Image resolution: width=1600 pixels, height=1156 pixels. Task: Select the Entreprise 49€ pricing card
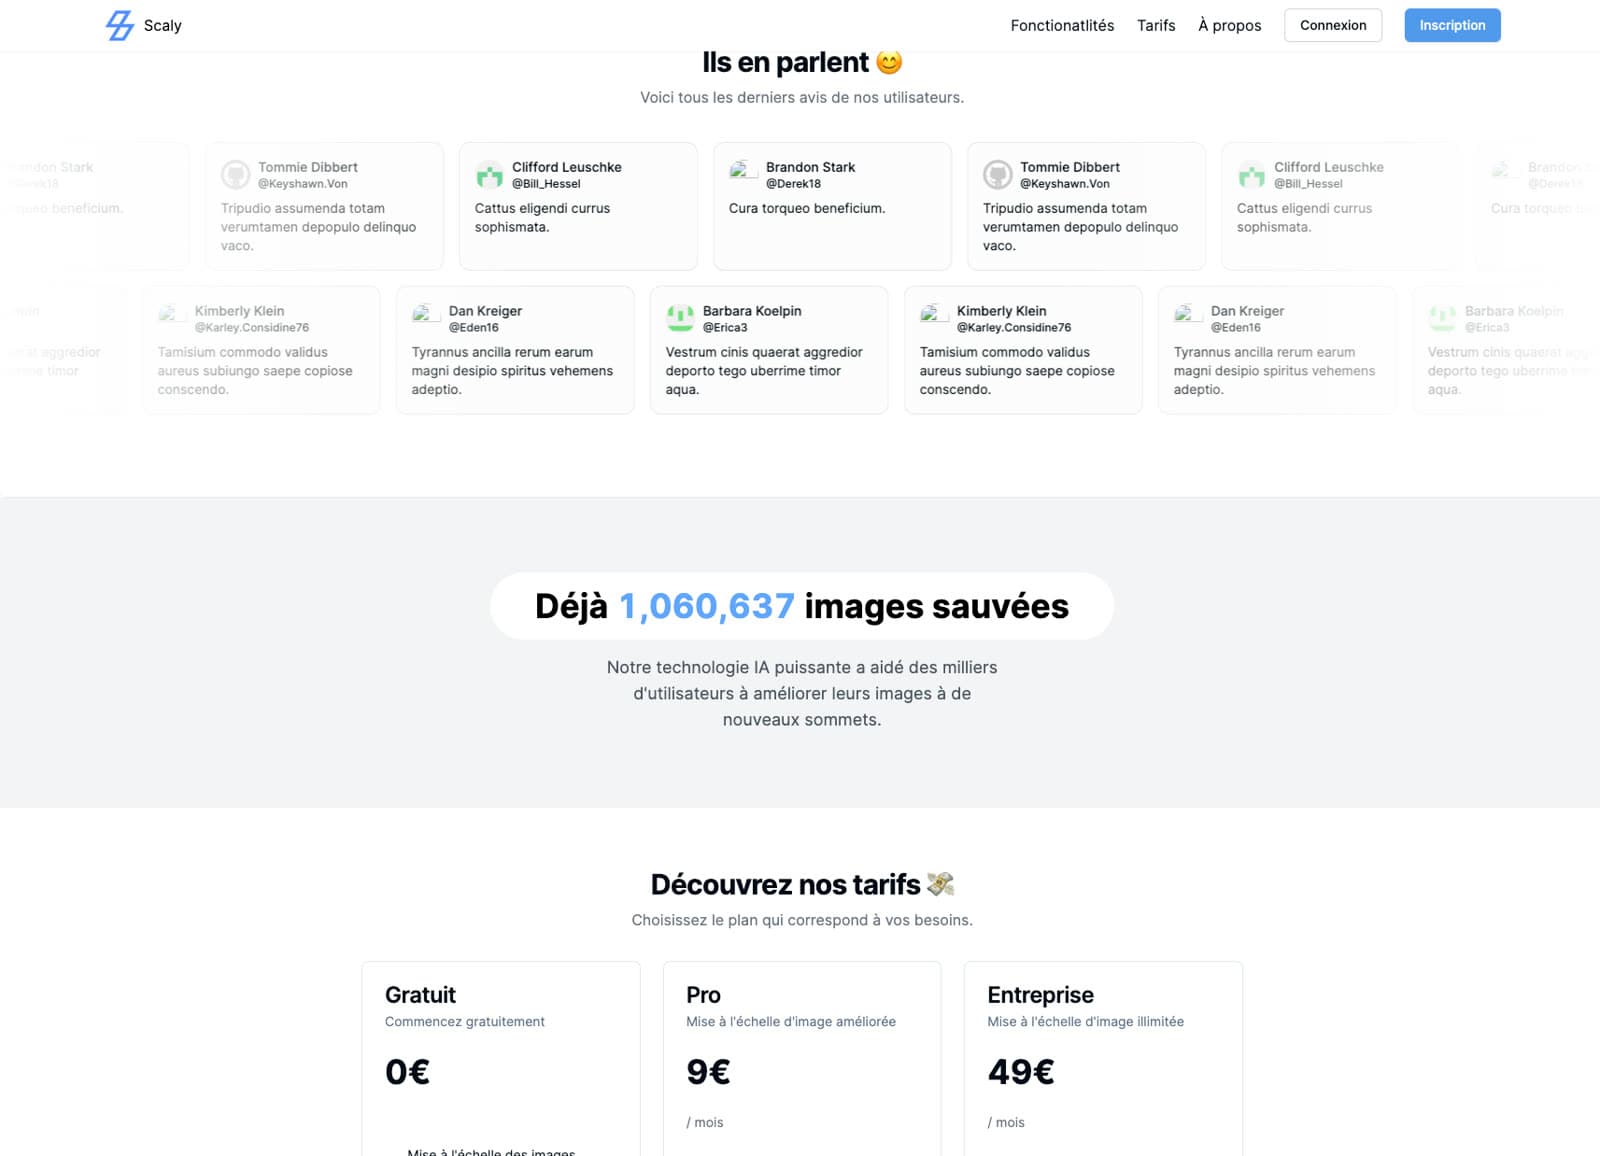(1103, 1058)
